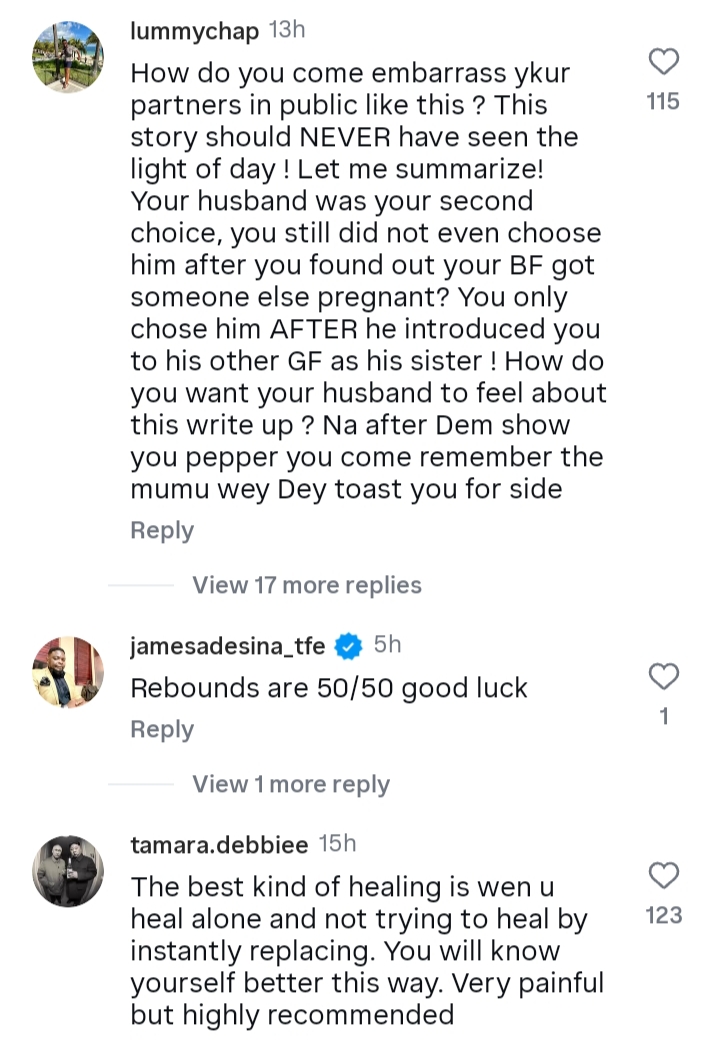Viewport: 720px width, 1040px height.
Task: Open tamara.debbiee's profile picture
Action: (69, 869)
